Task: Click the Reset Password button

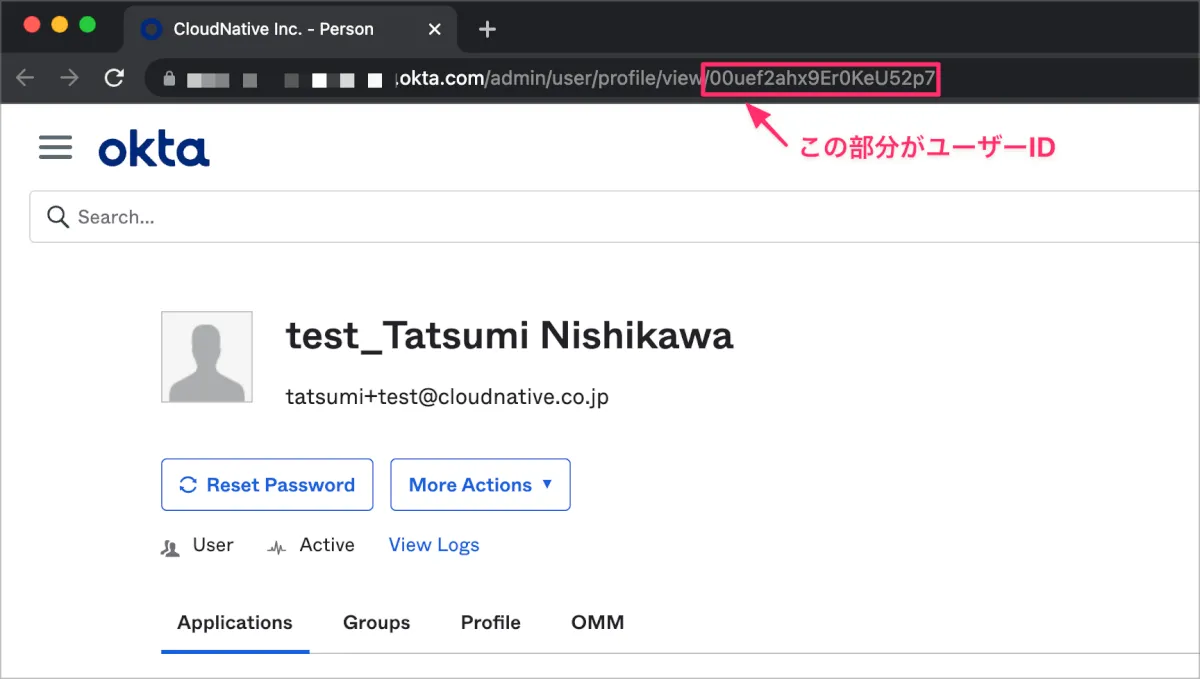Action: 267,485
